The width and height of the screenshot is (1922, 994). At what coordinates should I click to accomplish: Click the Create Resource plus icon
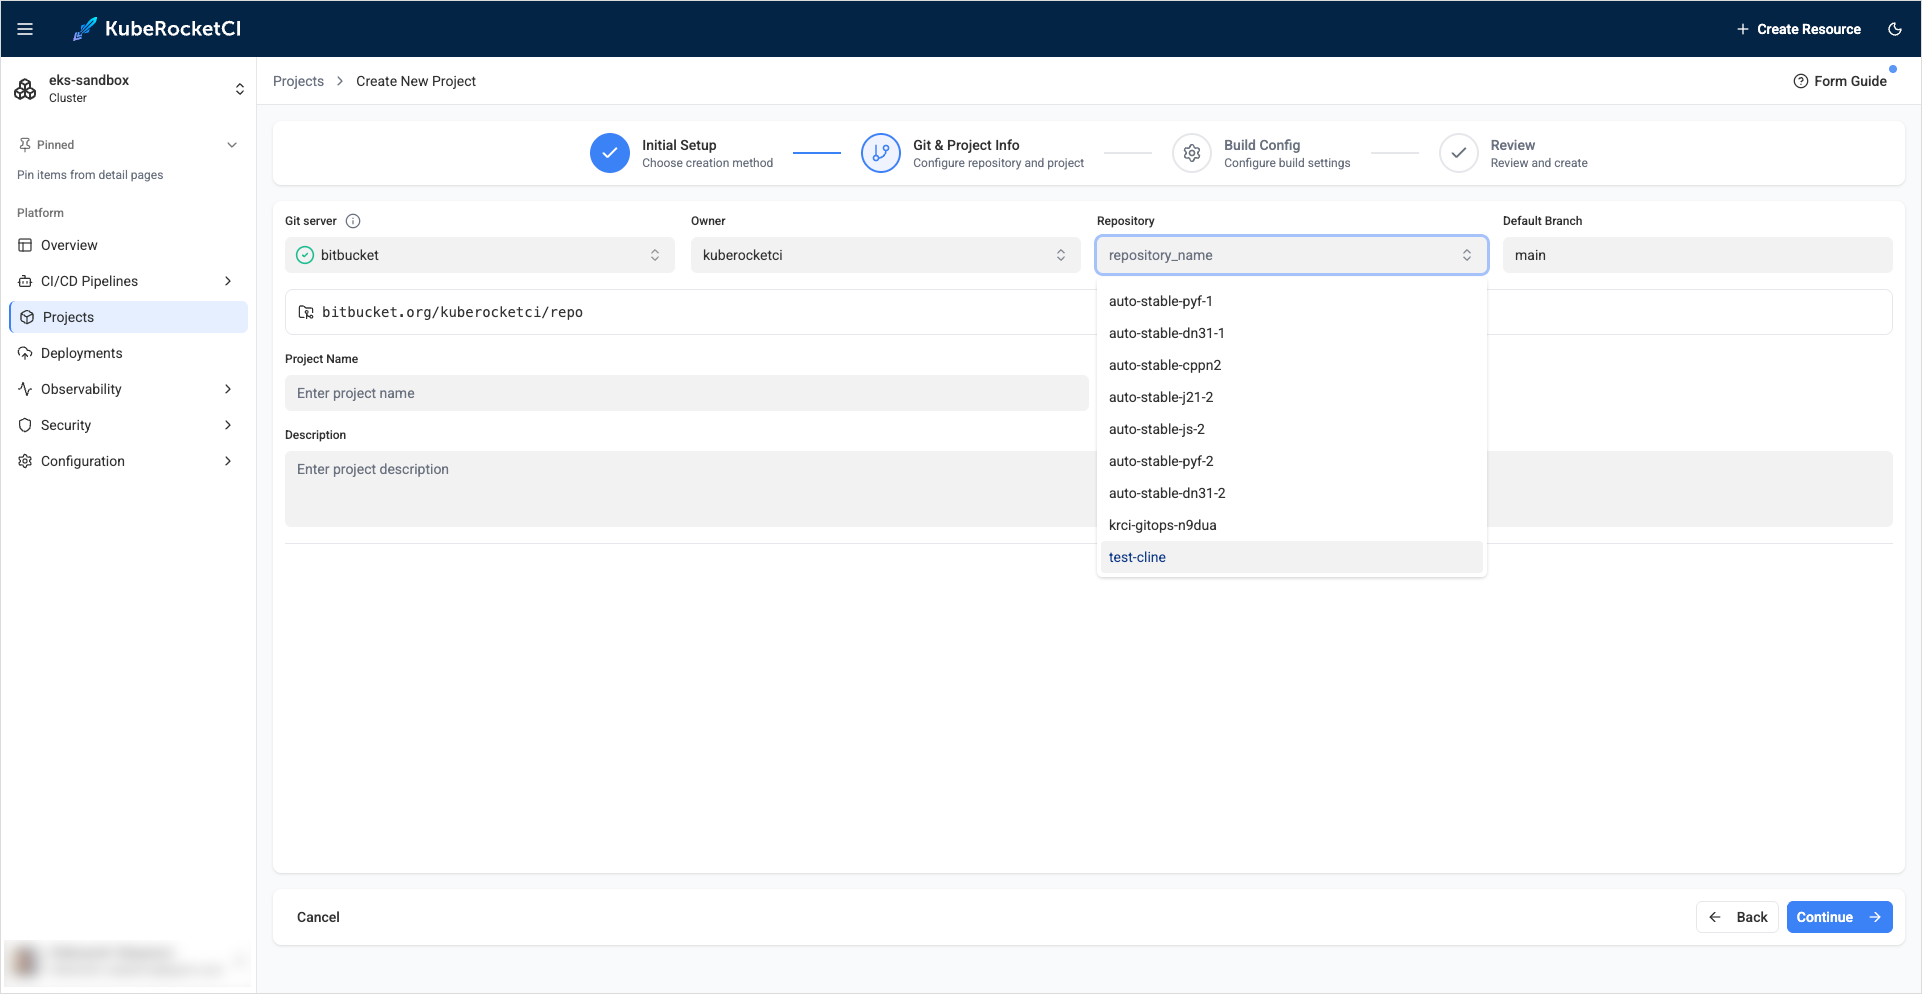click(1742, 29)
